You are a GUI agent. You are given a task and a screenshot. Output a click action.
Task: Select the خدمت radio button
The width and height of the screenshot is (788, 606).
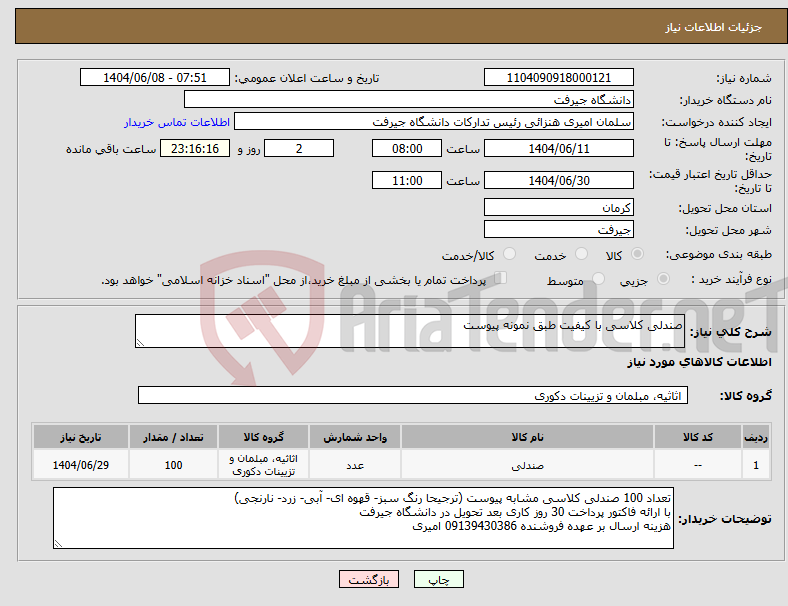pyautogui.click(x=581, y=254)
